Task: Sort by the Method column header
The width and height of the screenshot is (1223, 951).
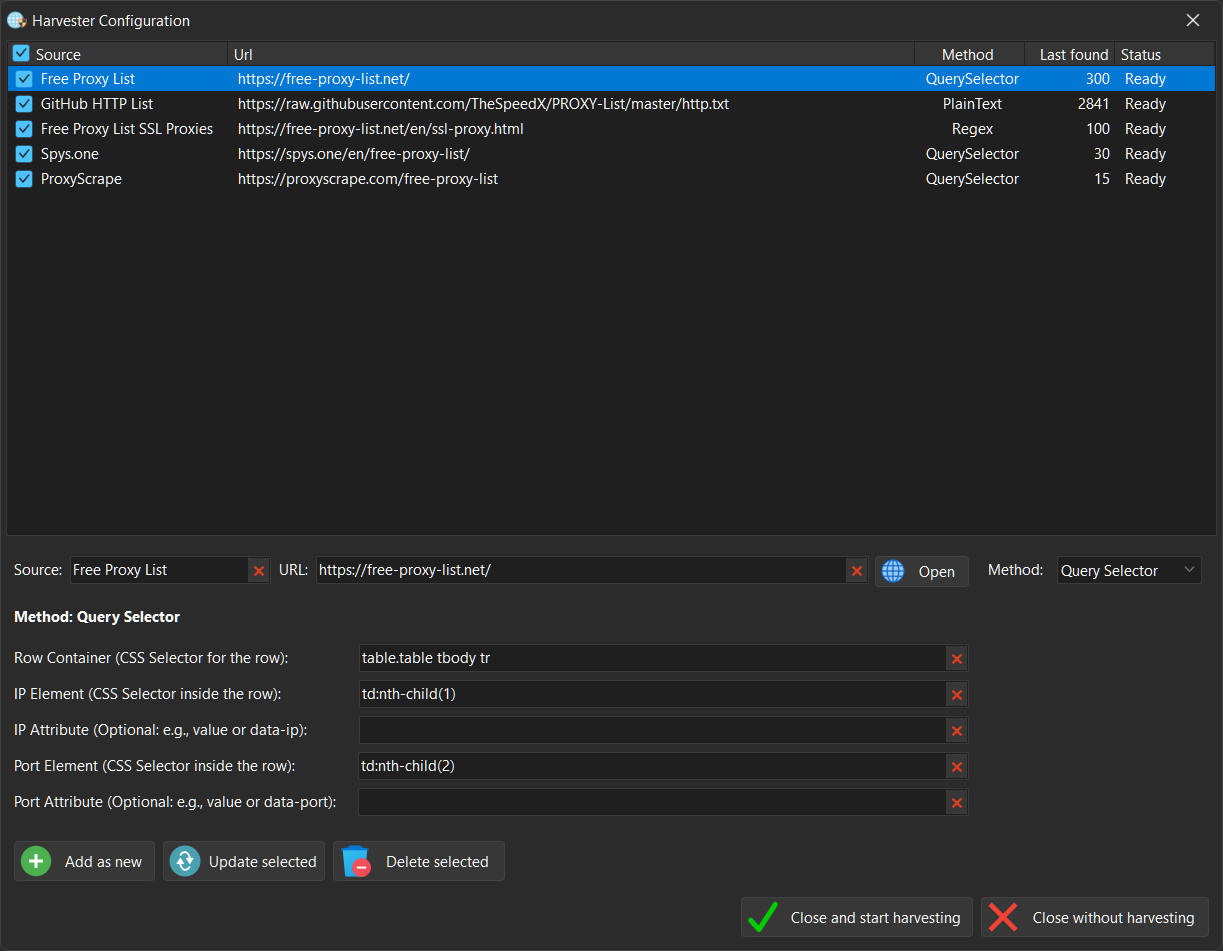Action: click(x=968, y=54)
